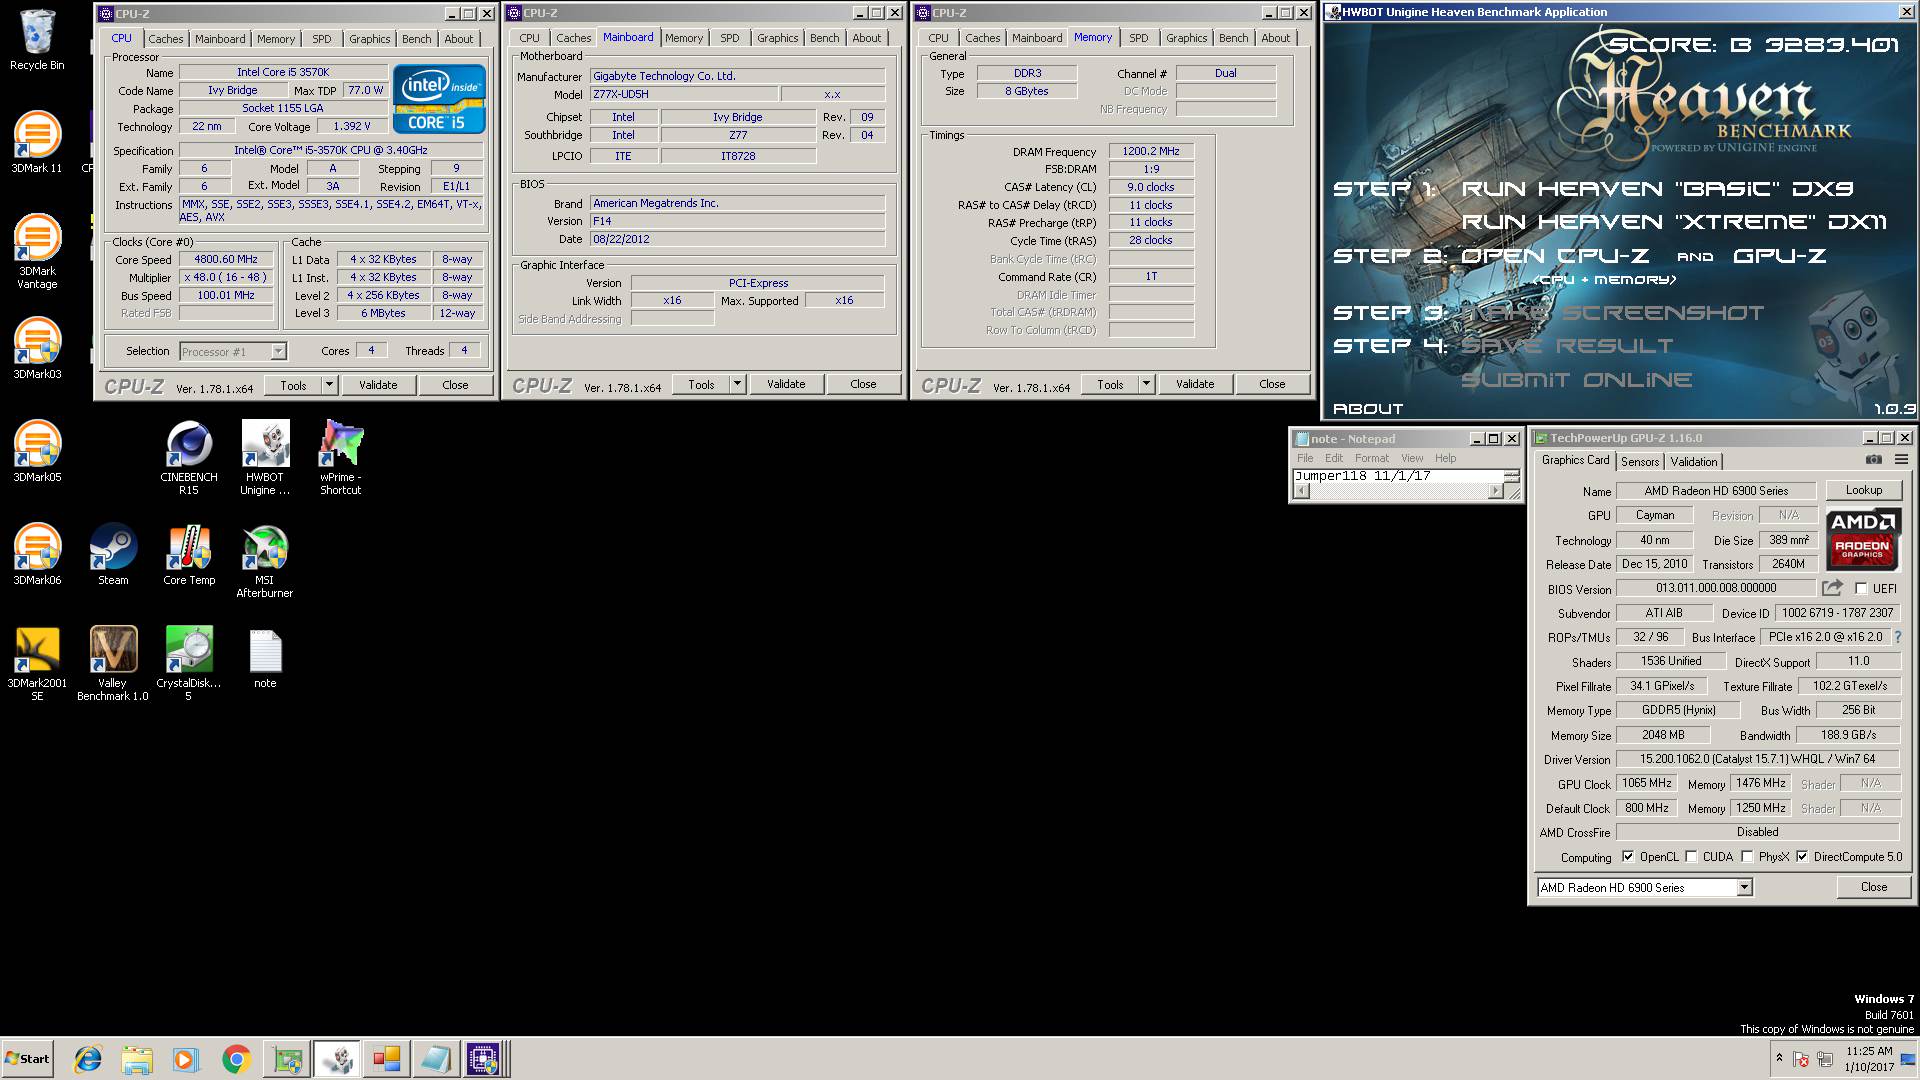Image resolution: width=1920 pixels, height=1080 pixels.
Task: Open the 3DMark2001 SE desktop shortcut
Action: tap(37, 663)
